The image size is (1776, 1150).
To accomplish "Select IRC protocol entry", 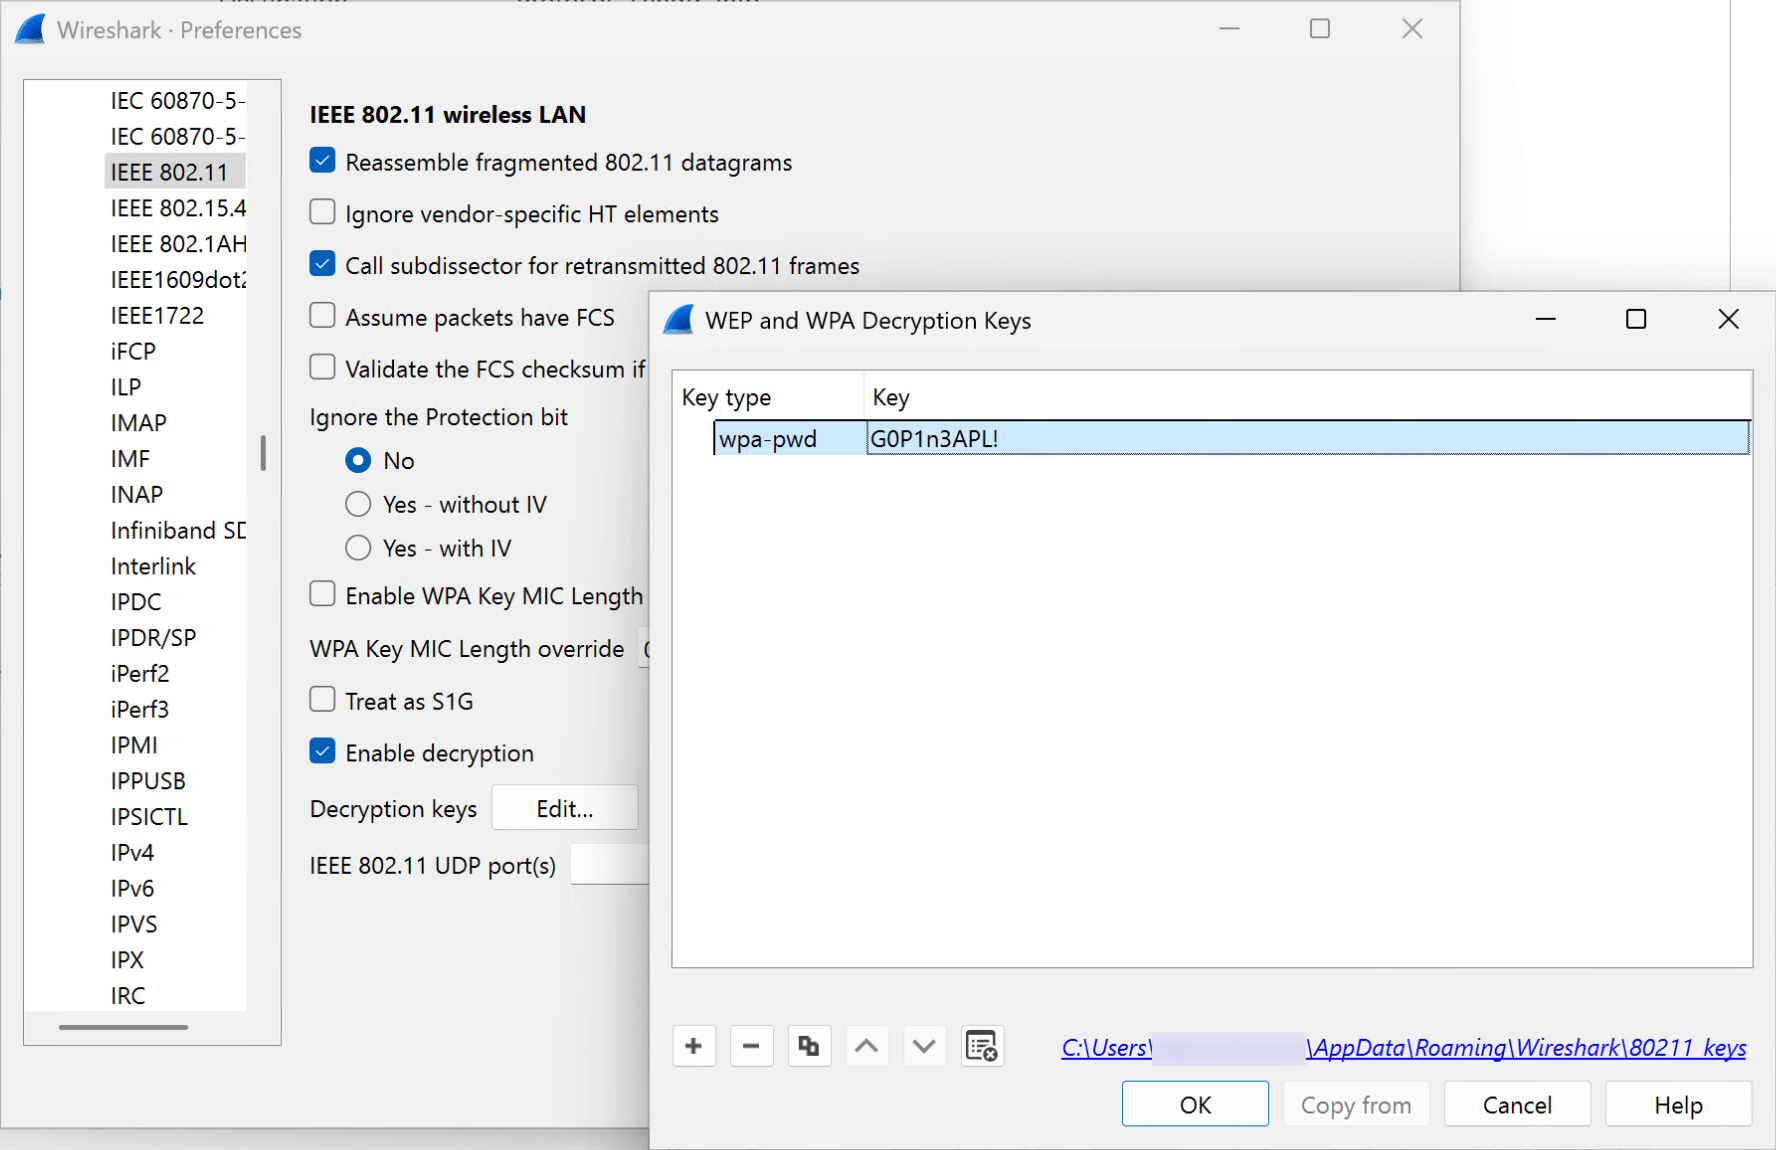I will pos(128,996).
